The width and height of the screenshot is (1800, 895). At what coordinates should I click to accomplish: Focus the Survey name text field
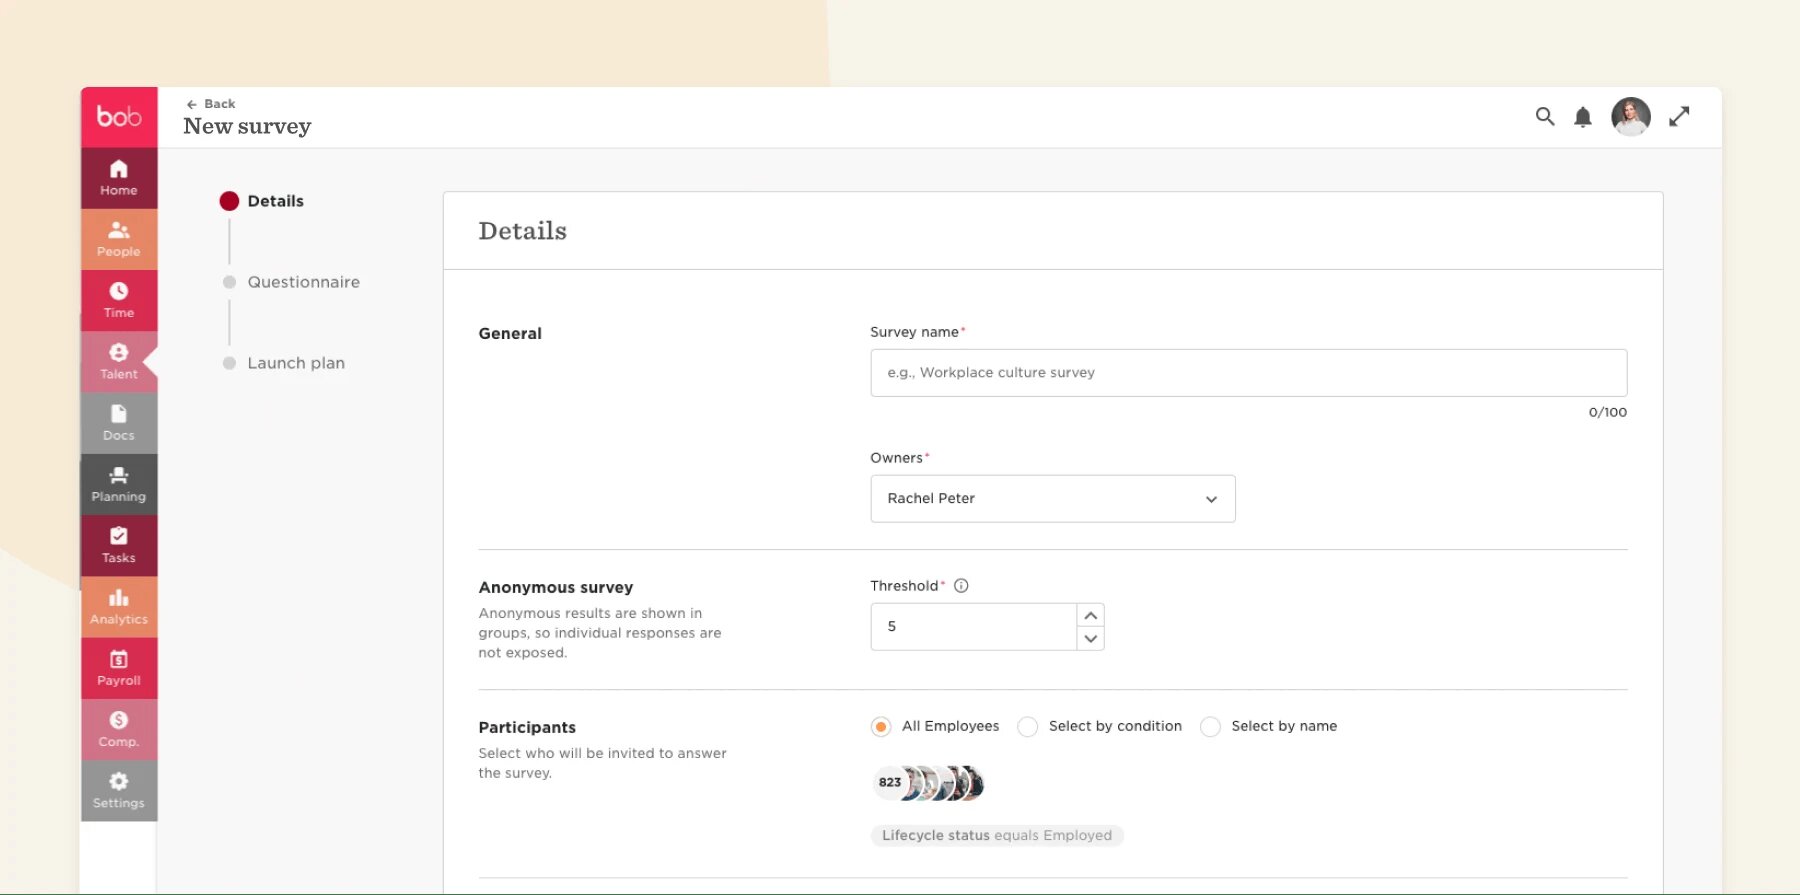[x=1248, y=373]
